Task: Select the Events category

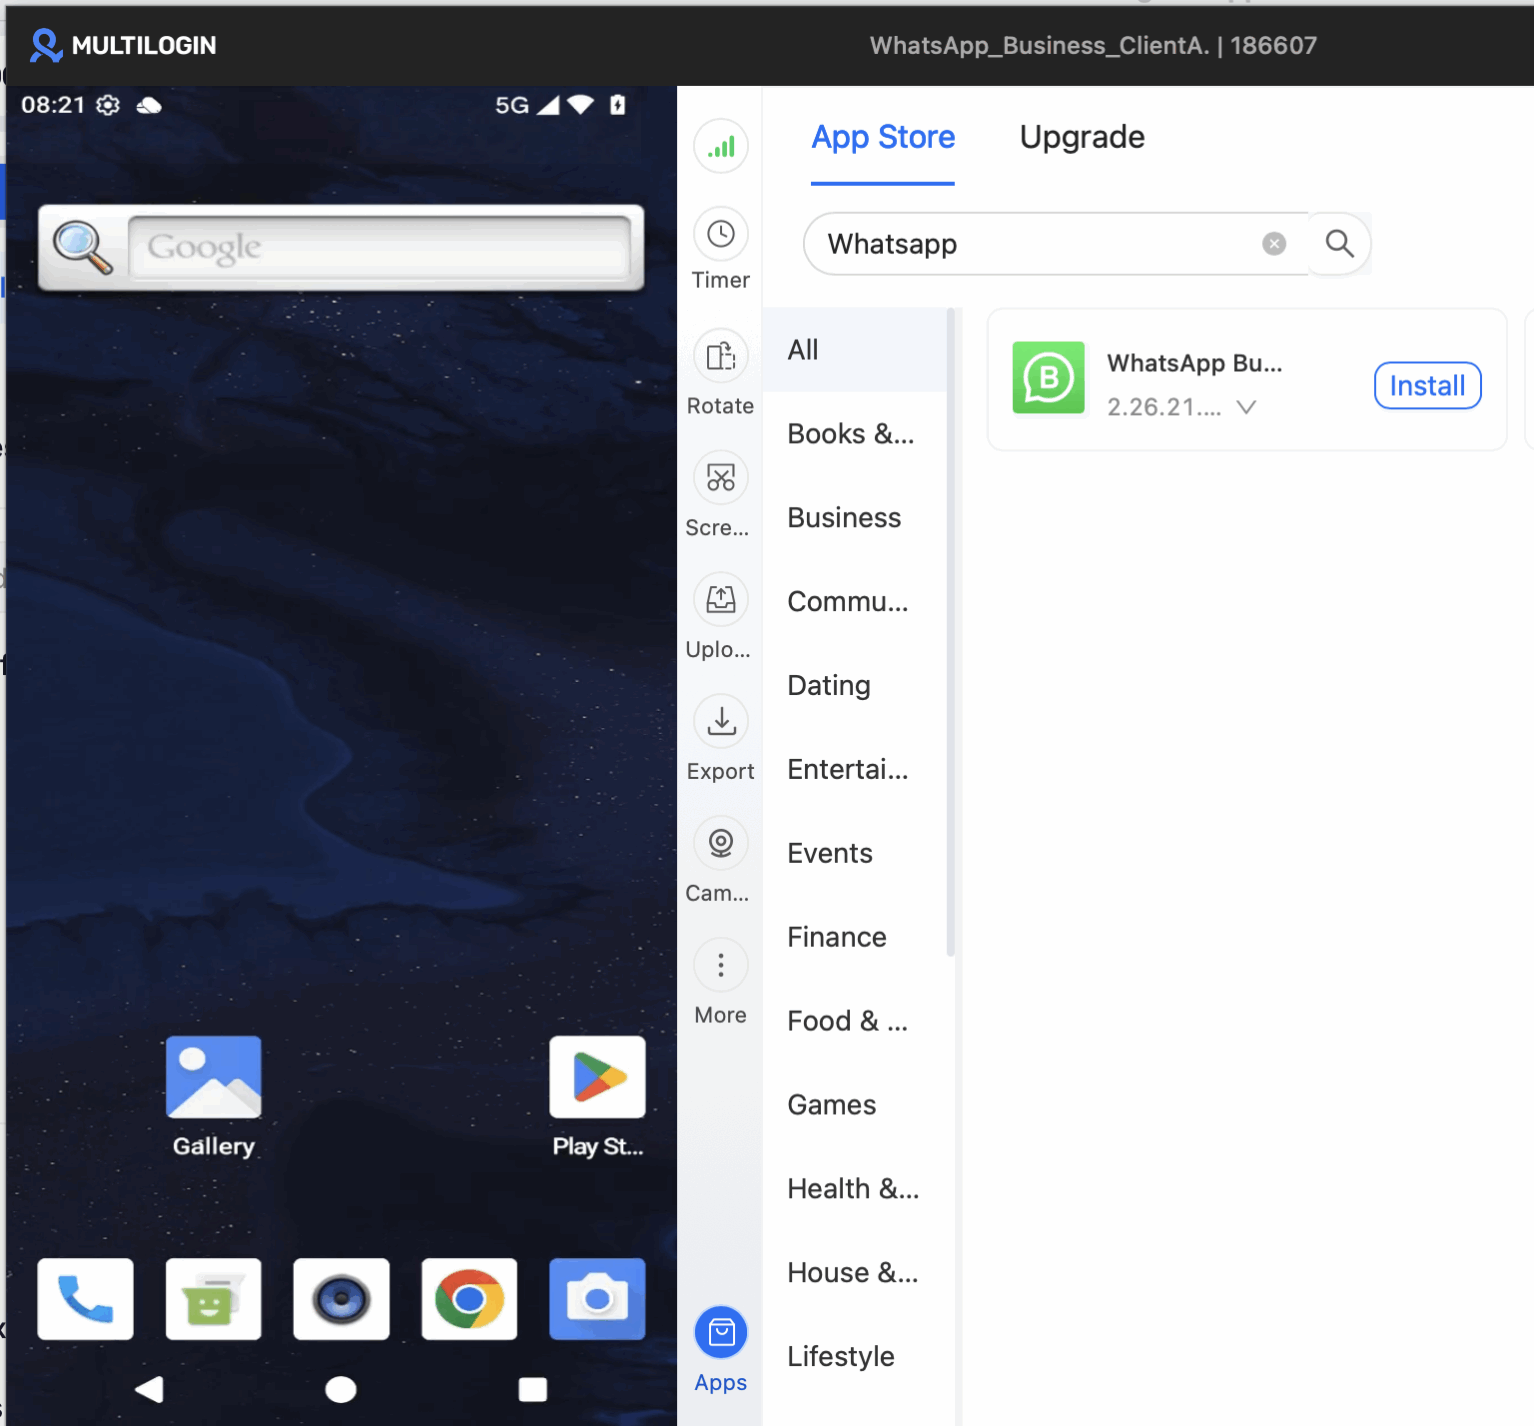Action: pos(854,854)
